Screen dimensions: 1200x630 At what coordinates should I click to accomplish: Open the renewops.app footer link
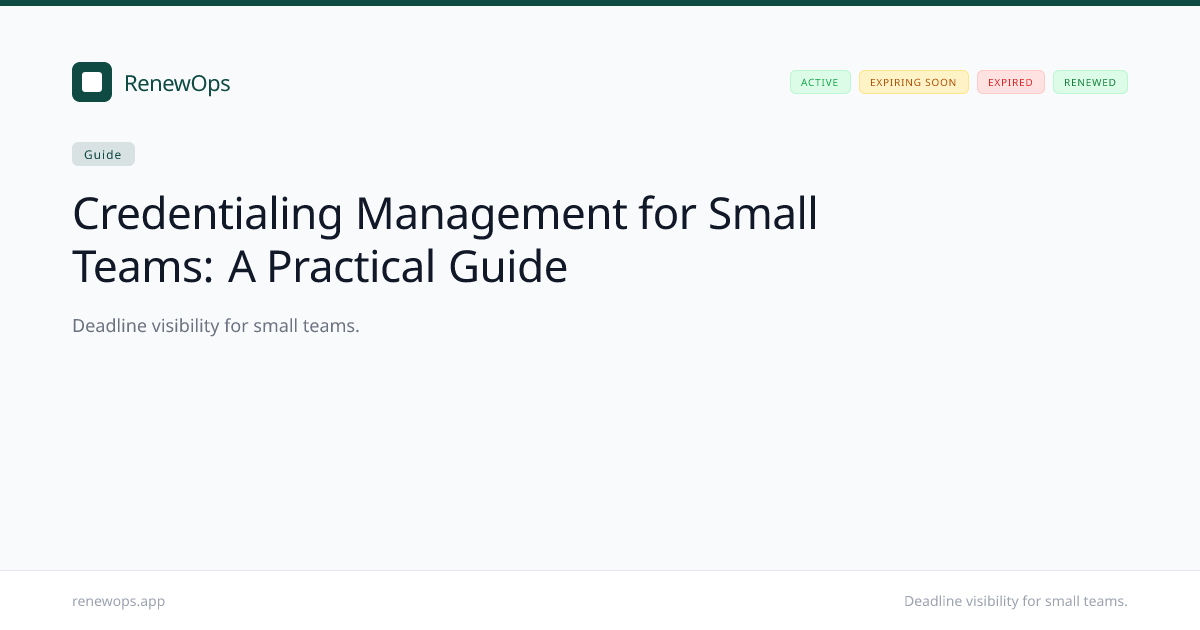119,601
